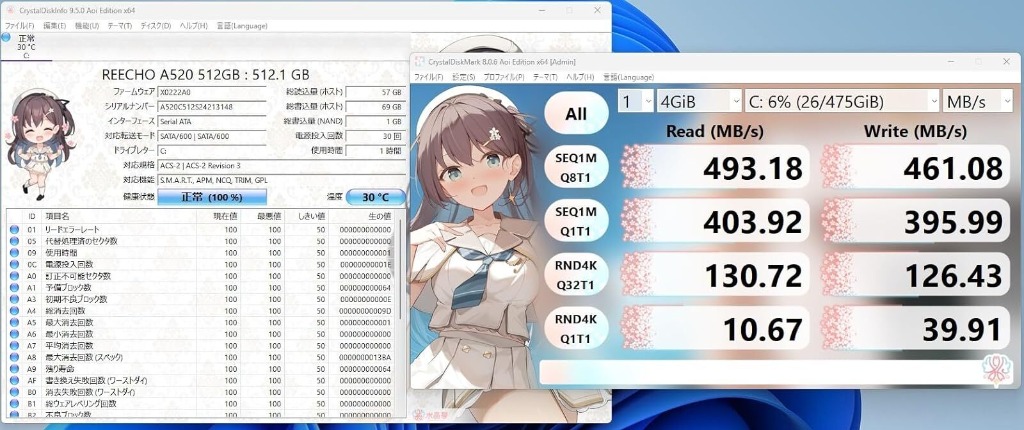Run All benchmarks in CrystalDiskMark
The width and height of the screenshot is (1024, 430).
[x=576, y=114]
